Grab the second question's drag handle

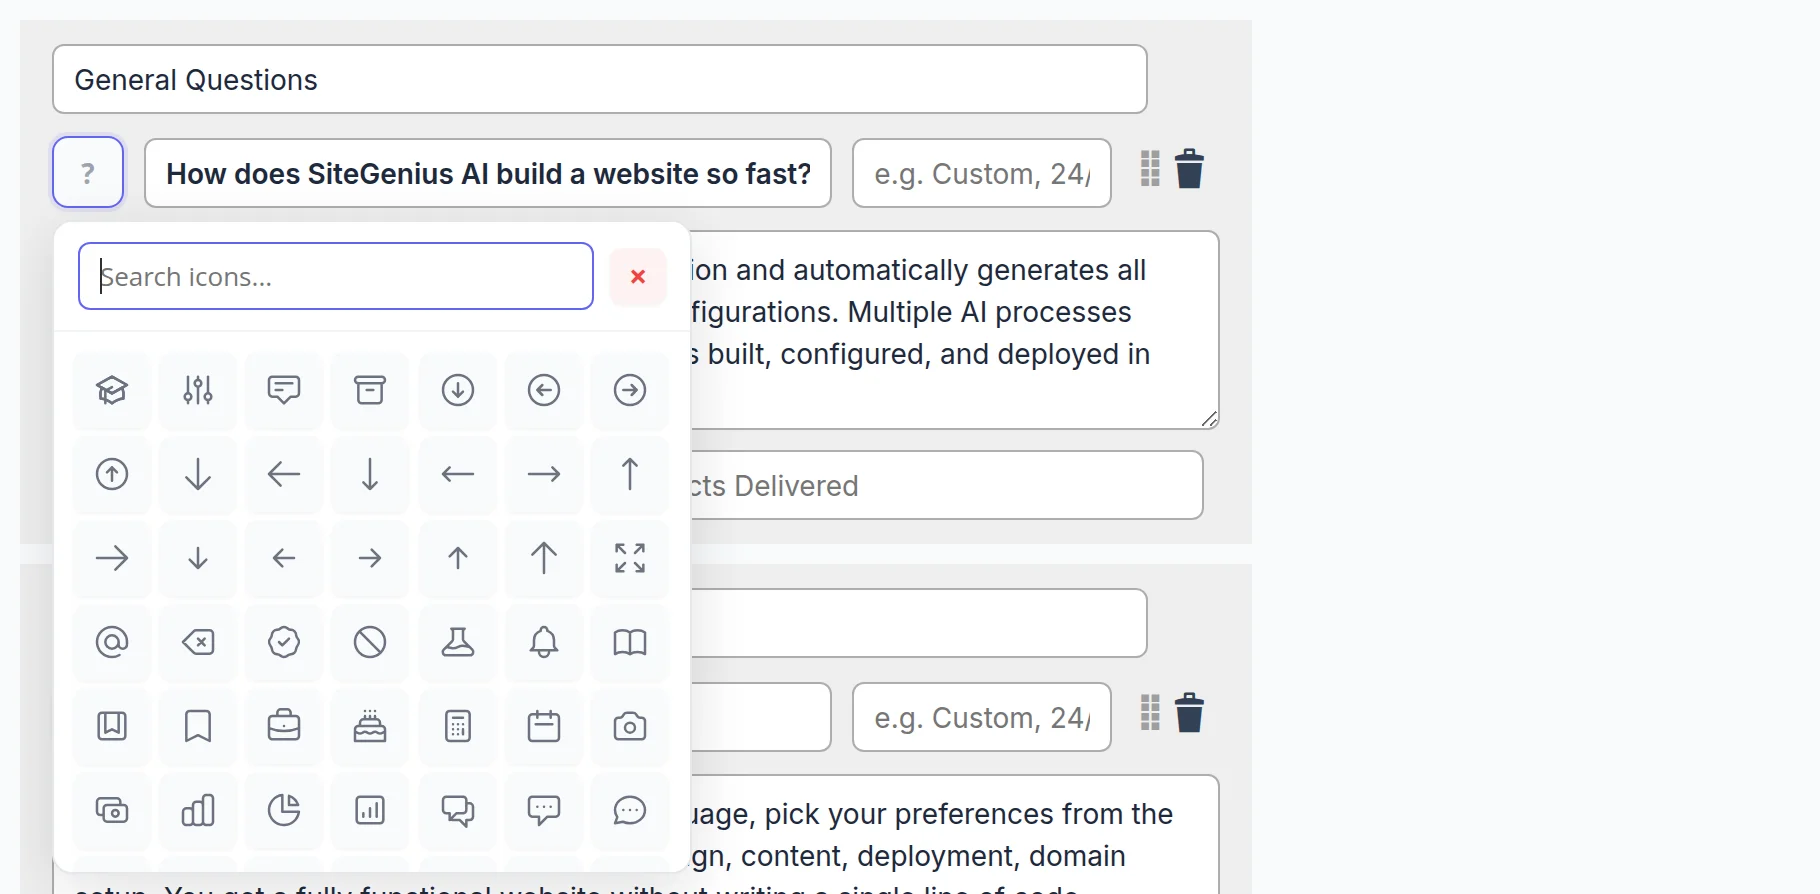pos(1150,713)
